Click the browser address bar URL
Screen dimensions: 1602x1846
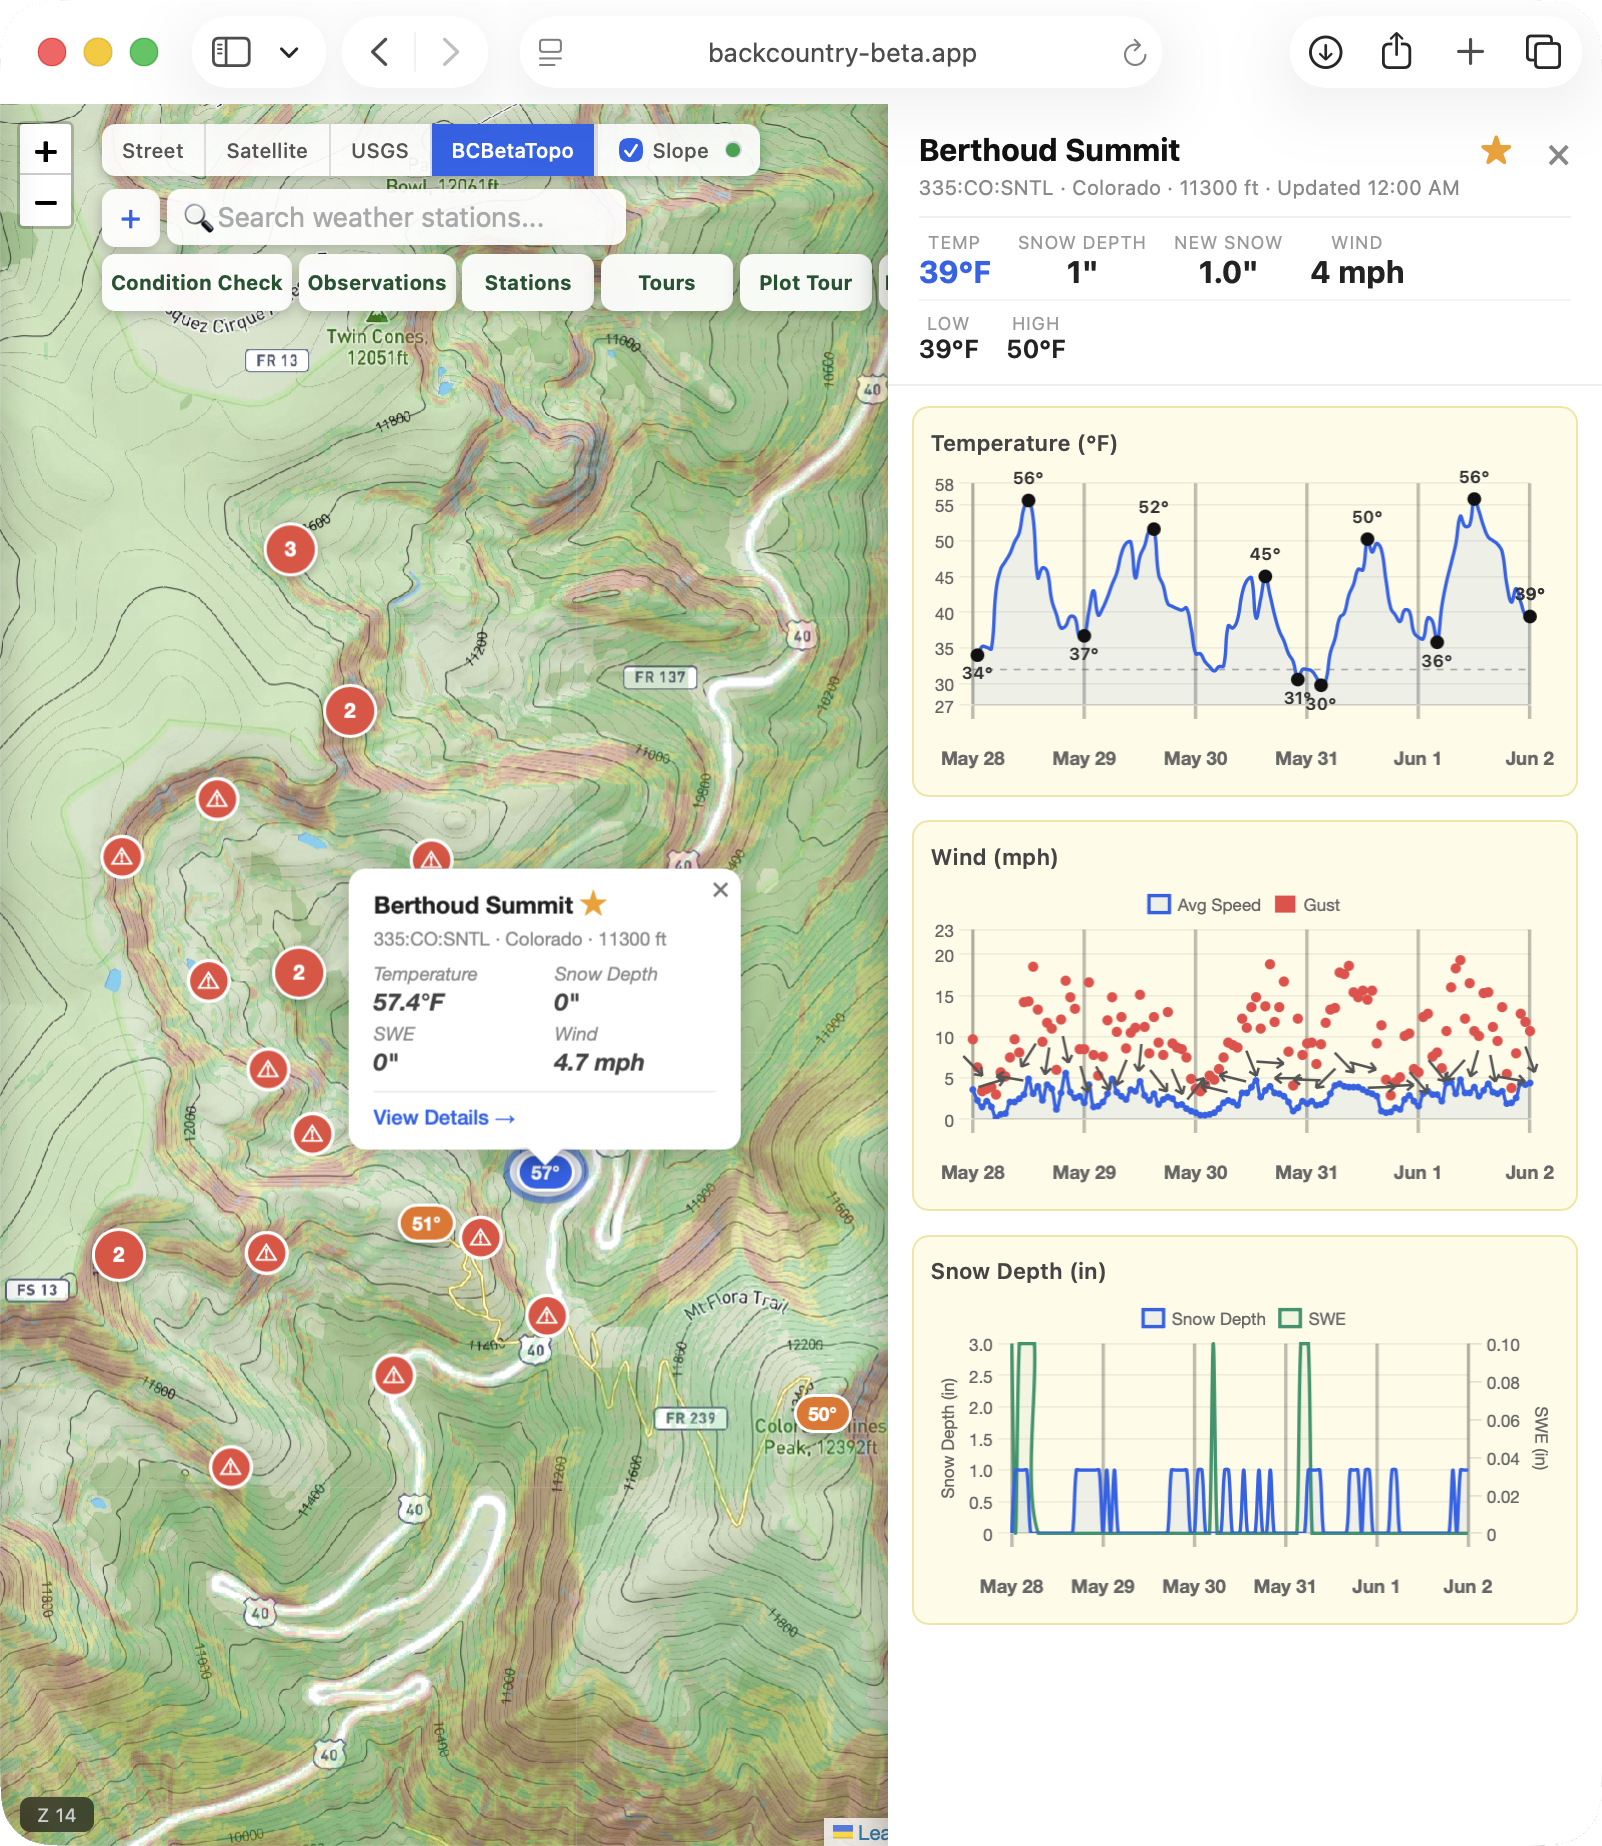tap(842, 52)
